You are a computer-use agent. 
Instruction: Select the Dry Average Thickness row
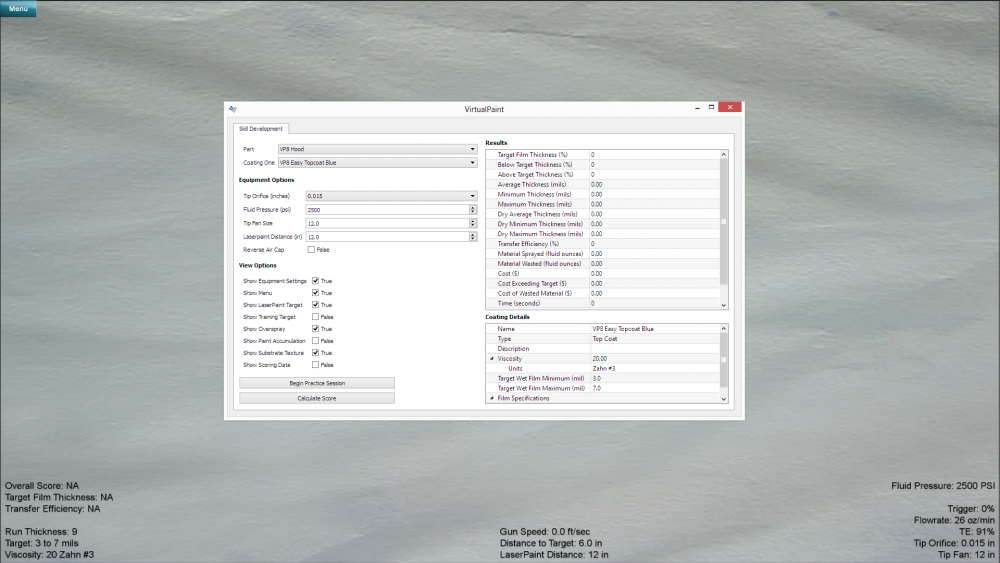pos(603,214)
